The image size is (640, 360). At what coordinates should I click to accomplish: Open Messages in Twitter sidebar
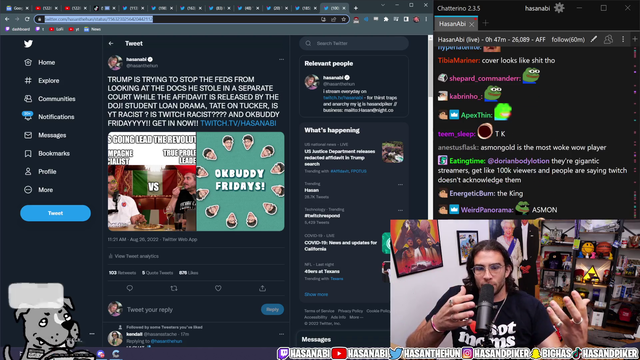pyautogui.click(x=44, y=135)
